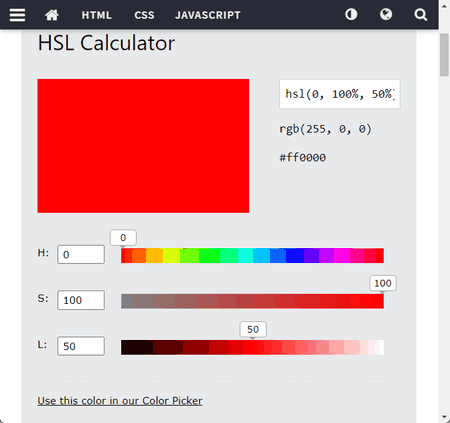
Task: Open the search magnifier icon
Action: (421, 15)
